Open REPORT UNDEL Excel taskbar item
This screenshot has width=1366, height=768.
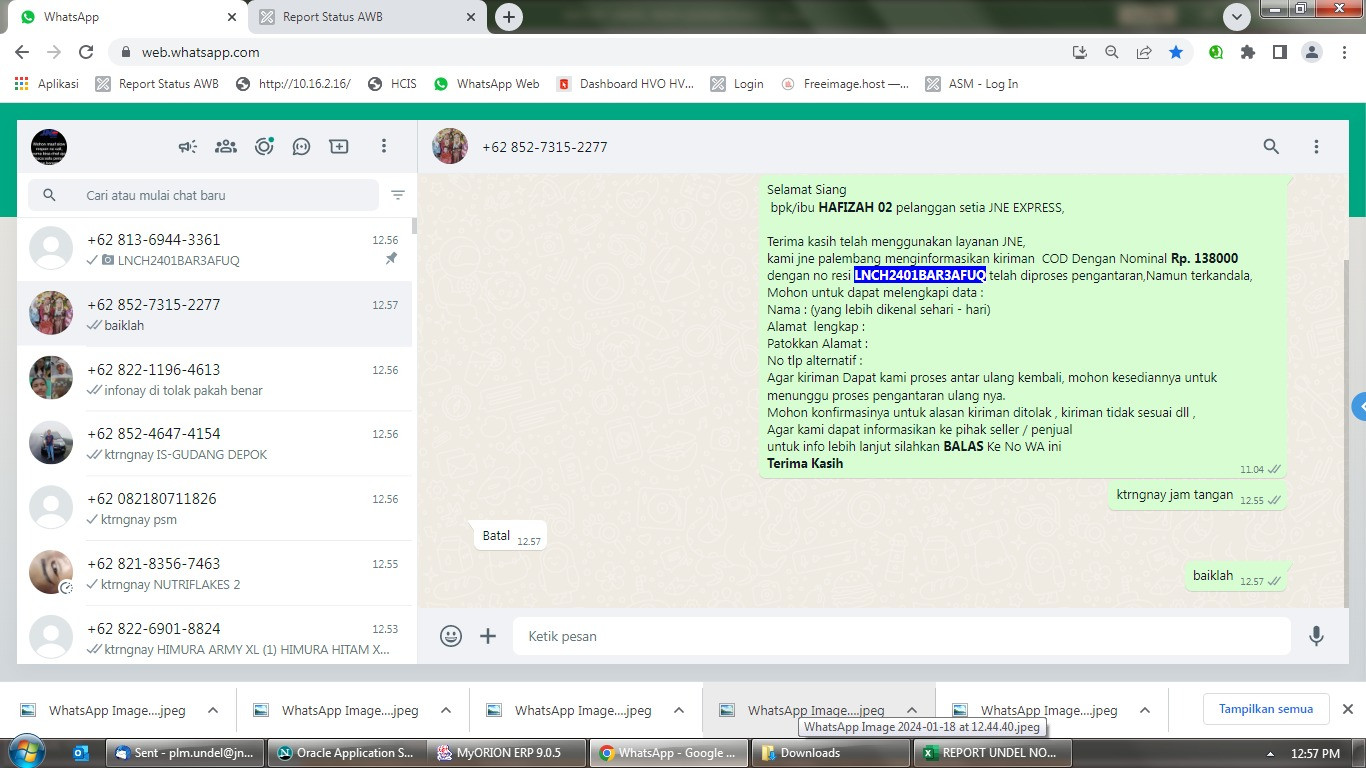[992, 753]
